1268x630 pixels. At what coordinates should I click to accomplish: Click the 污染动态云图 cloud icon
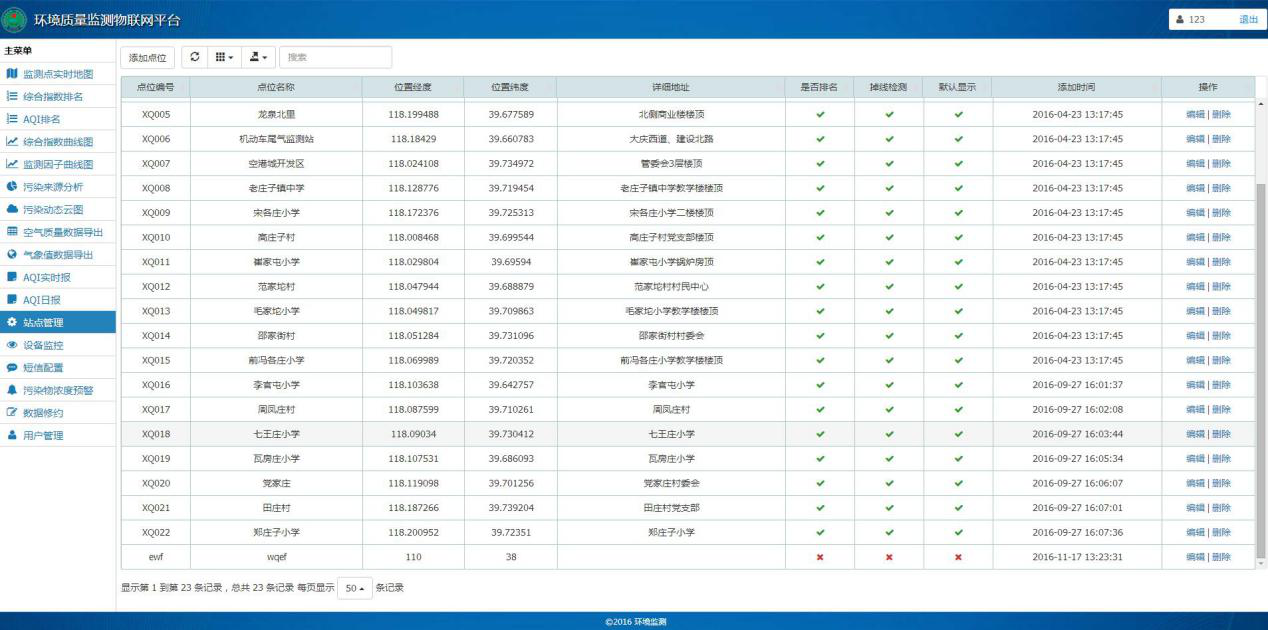tap(12, 209)
